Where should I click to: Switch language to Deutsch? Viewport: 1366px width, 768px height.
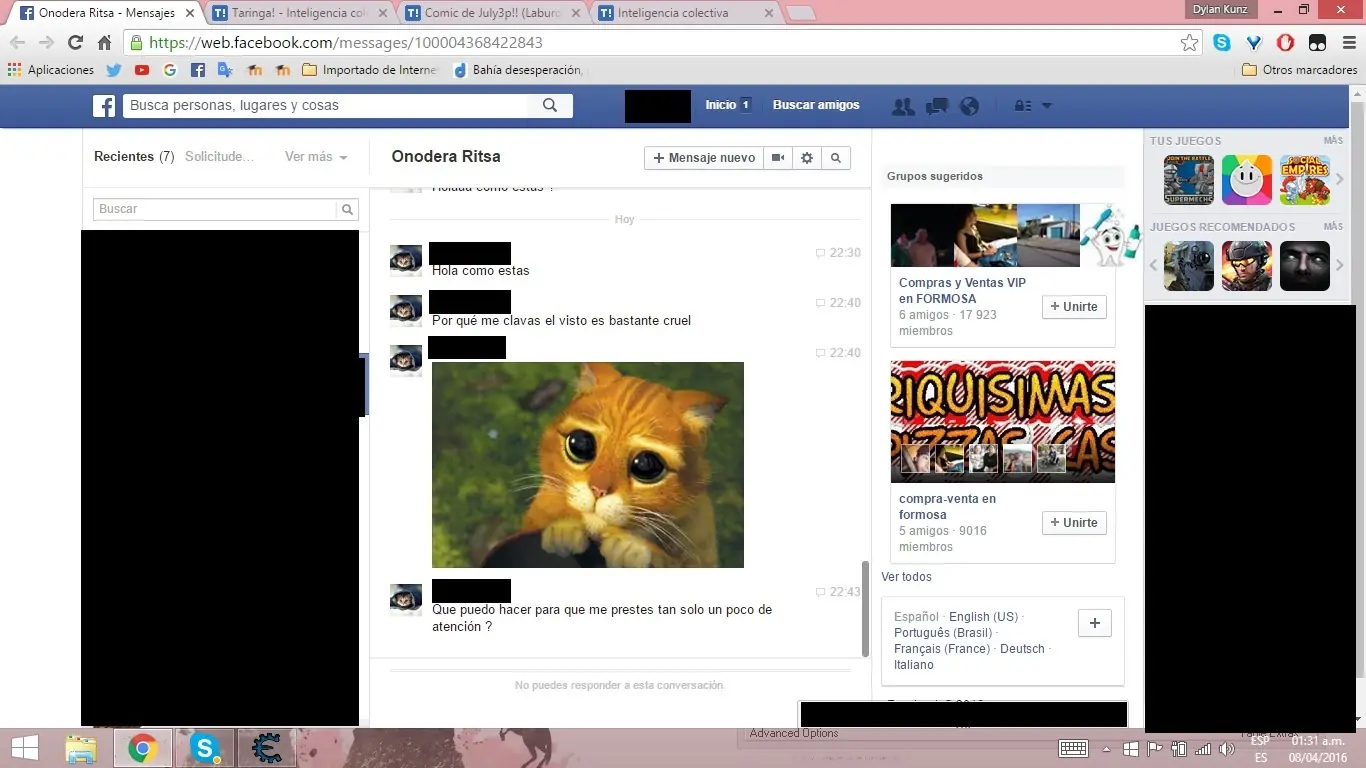click(x=1022, y=649)
